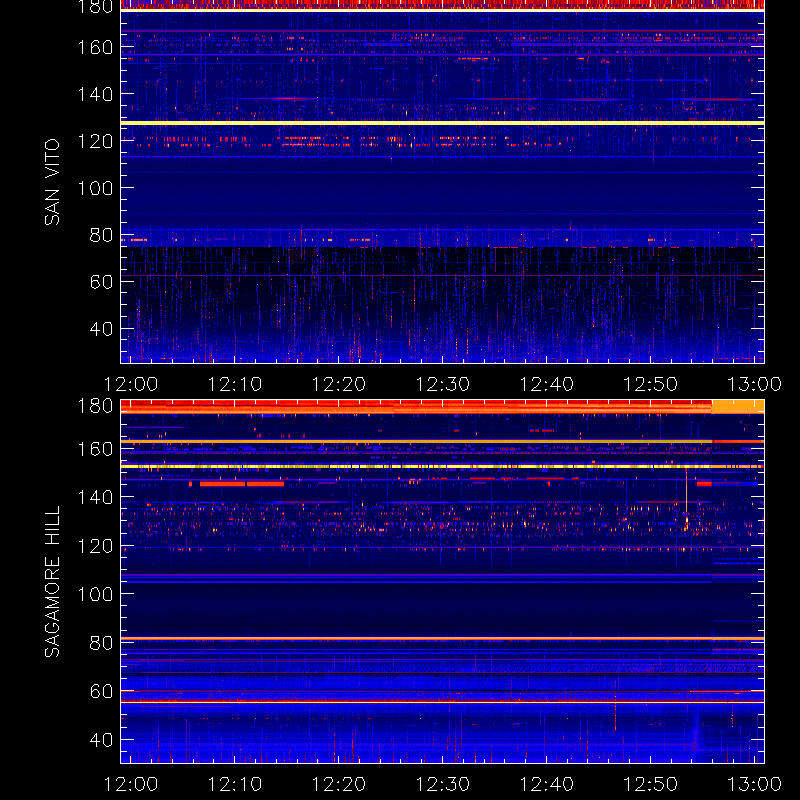Select the 80 tick label on San Vito plot
Image resolution: width=800 pixels, height=800 pixels.
tap(101, 235)
